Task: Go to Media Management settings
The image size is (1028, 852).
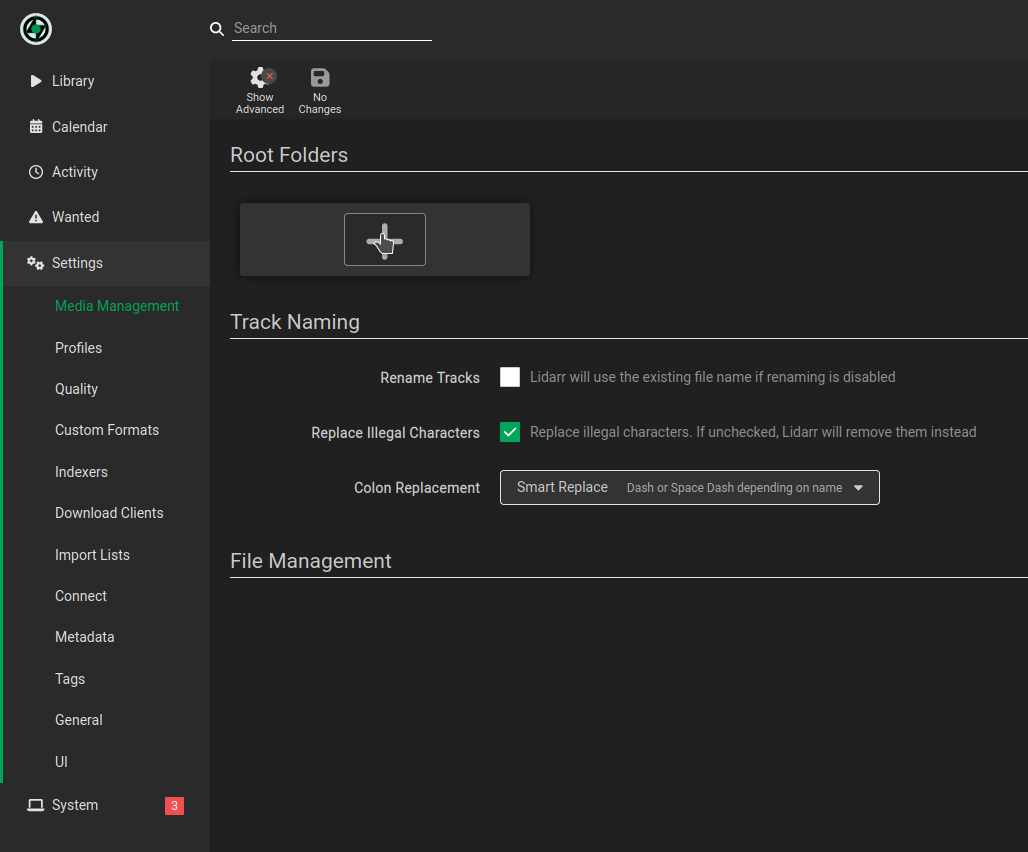Action: coord(117,306)
